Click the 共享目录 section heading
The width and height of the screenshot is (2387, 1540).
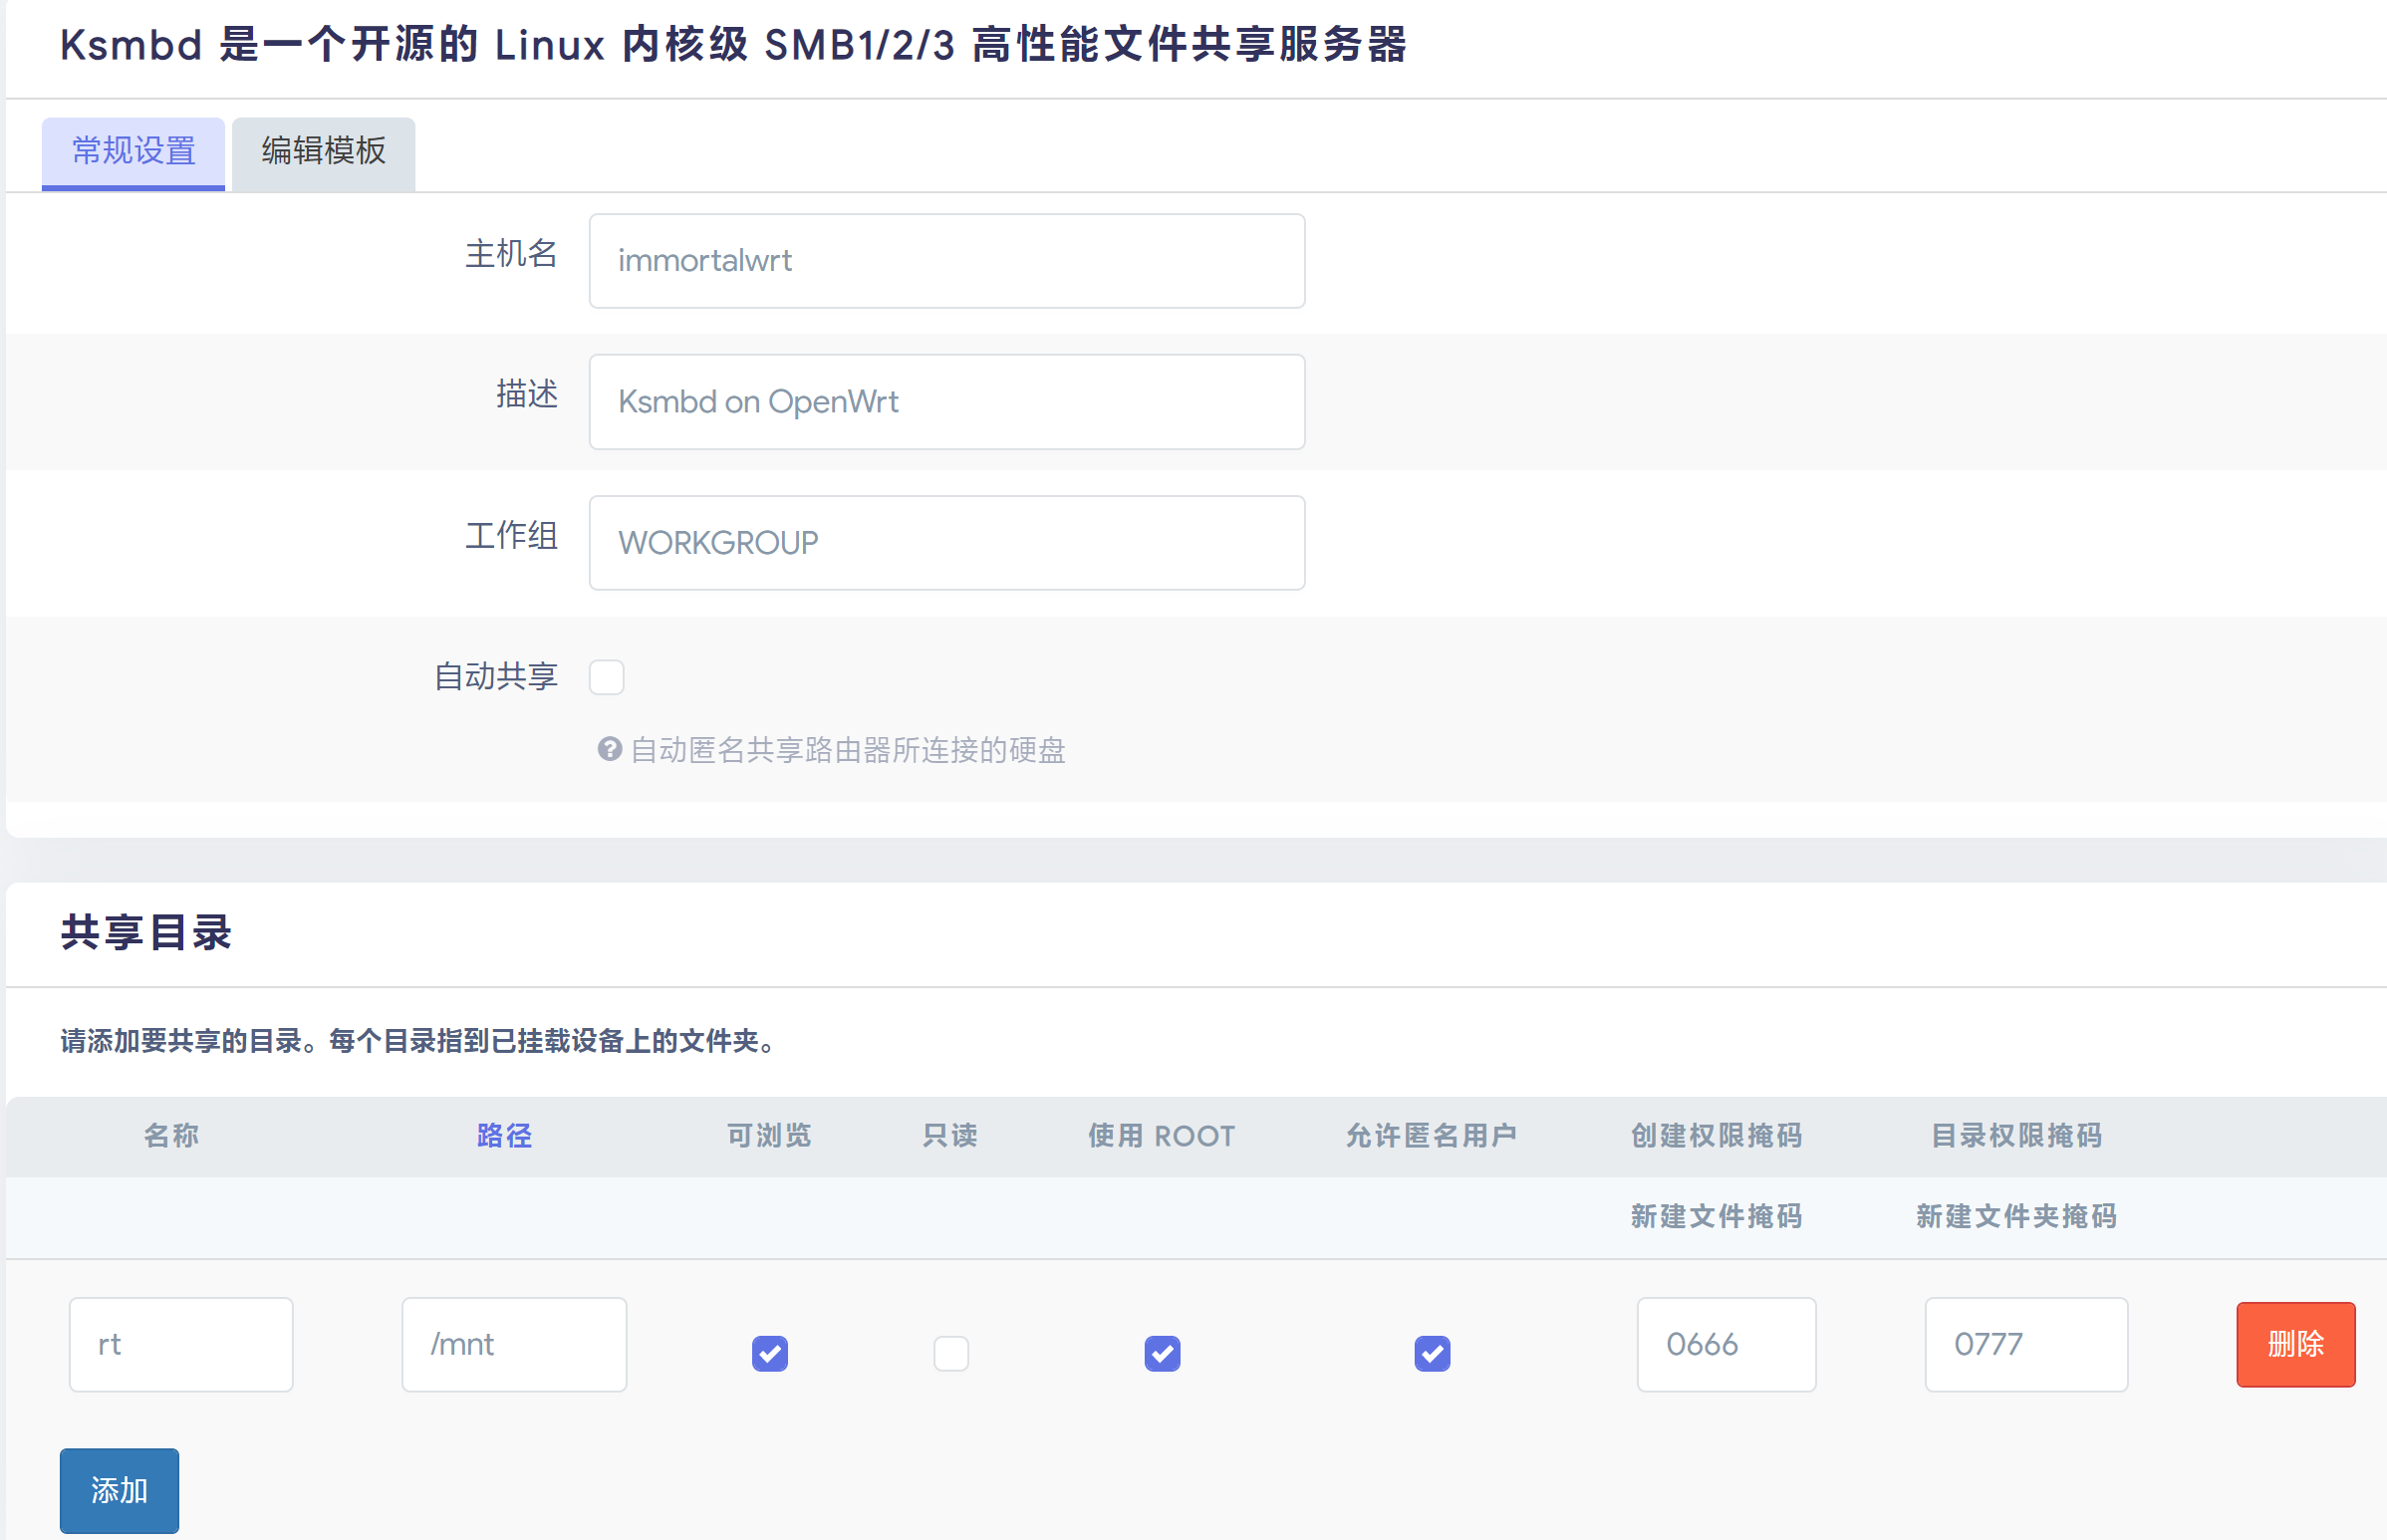(x=146, y=932)
